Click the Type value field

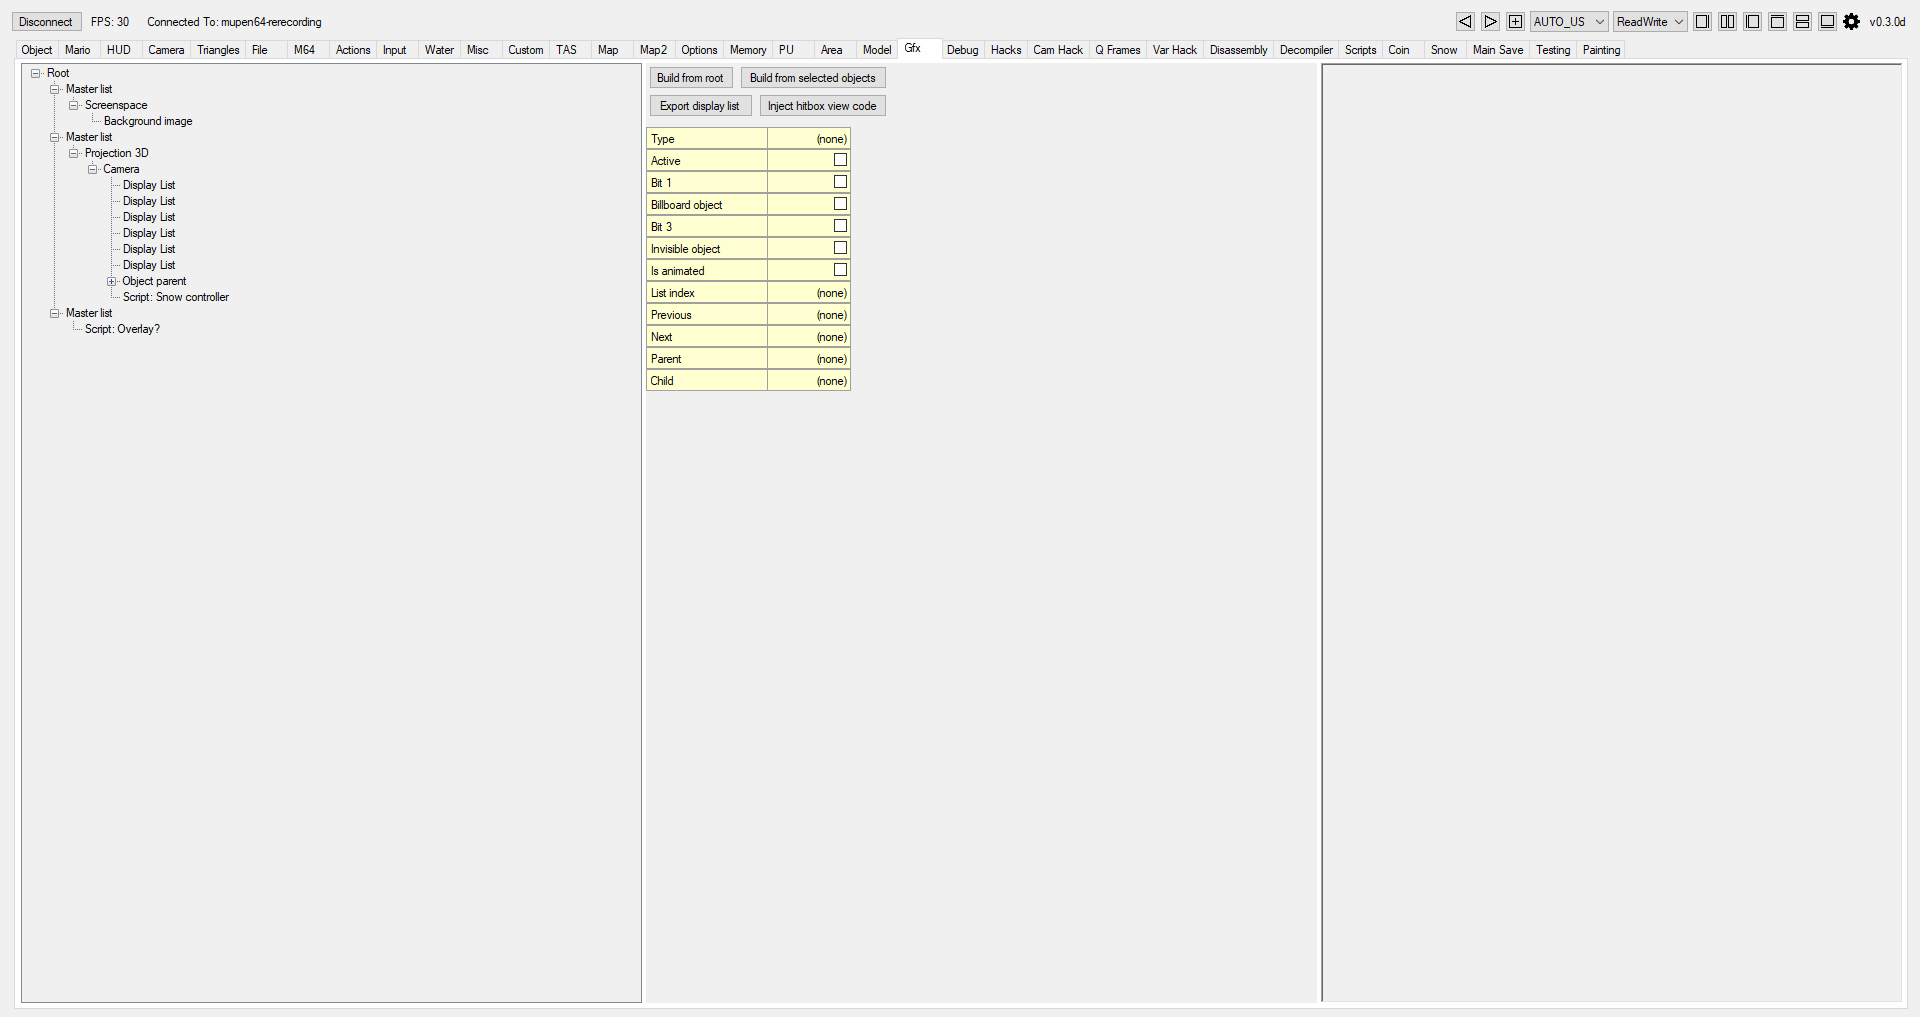[x=808, y=139]
